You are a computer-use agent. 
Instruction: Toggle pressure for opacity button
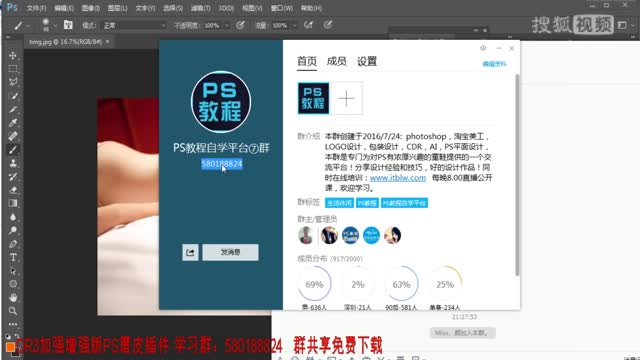(x=240, y=25)
